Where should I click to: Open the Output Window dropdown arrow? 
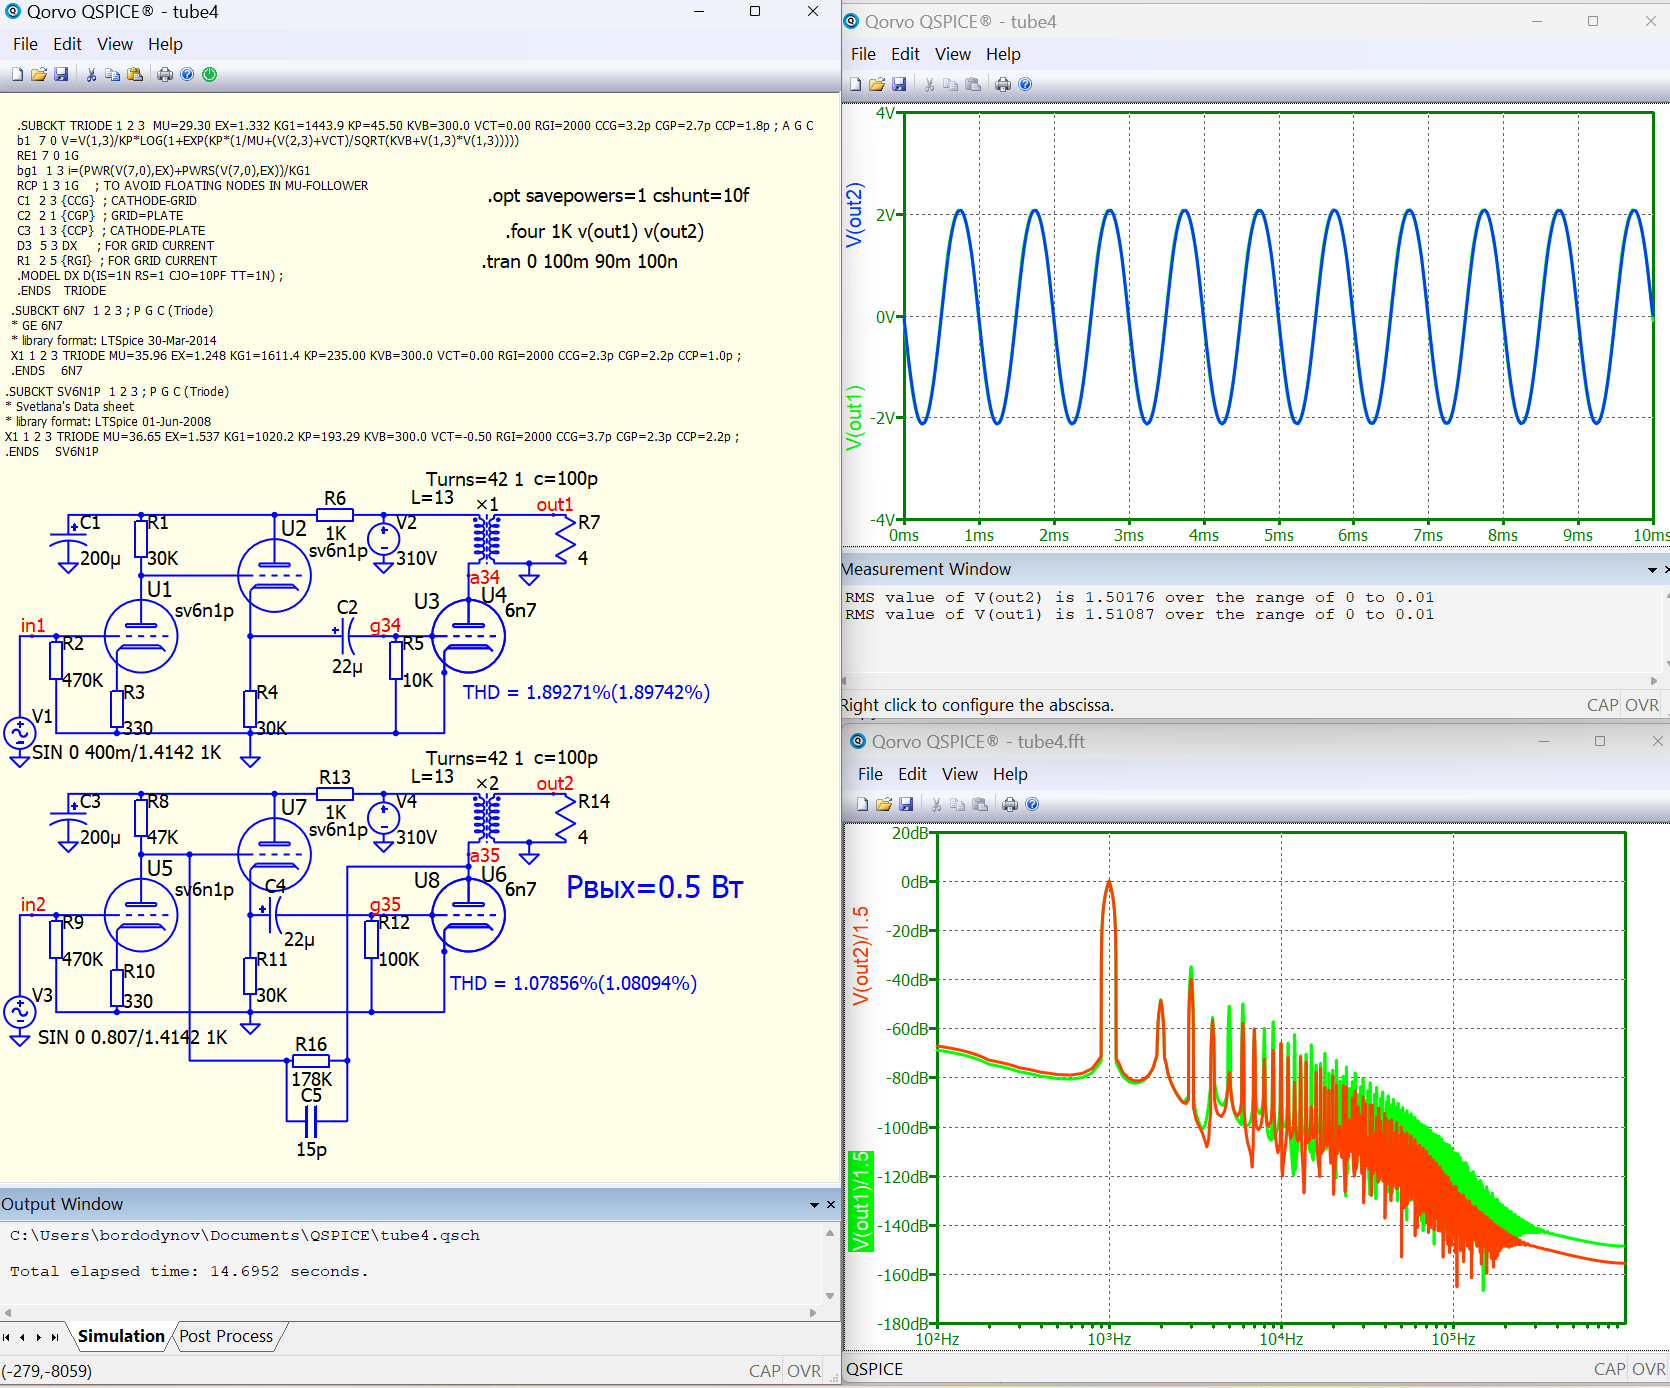click(x=814, y=1205)
